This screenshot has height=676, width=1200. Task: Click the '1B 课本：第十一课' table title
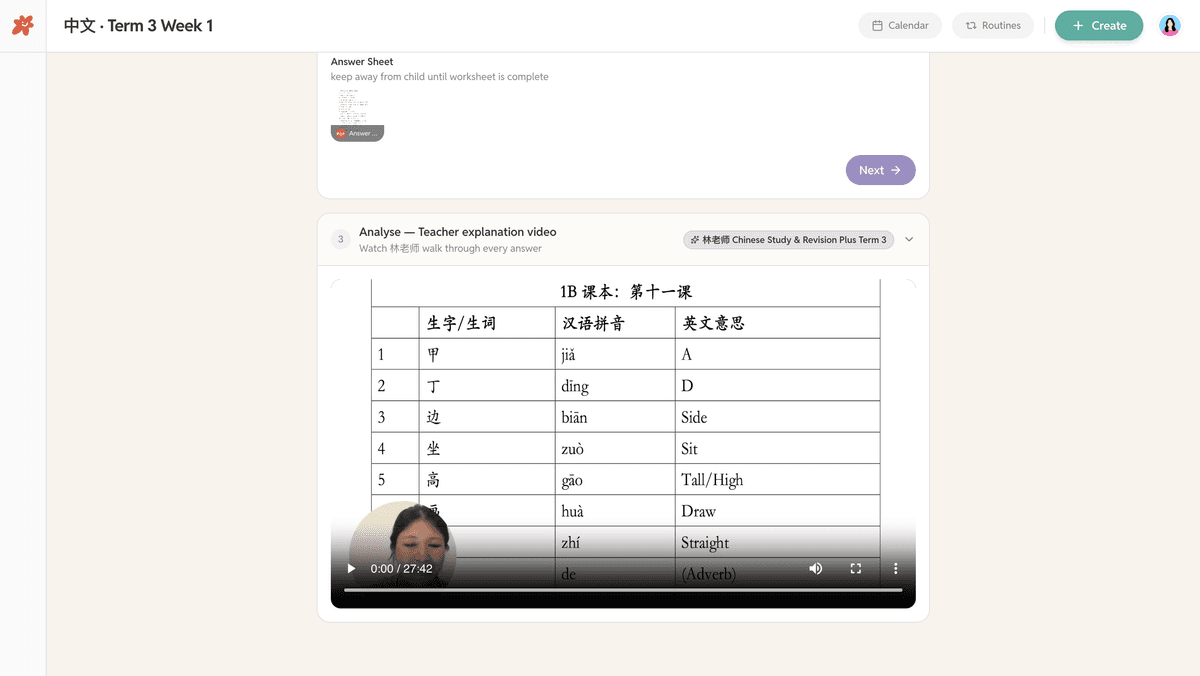pyautogui.click(x=626, y=292)
